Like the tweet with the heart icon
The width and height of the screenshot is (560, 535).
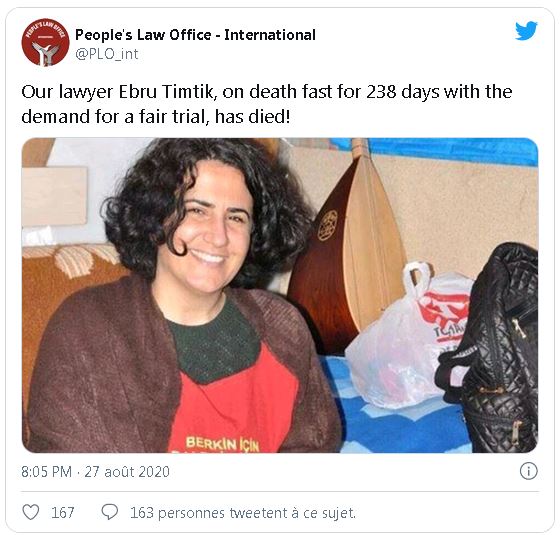tap(31, 512)
